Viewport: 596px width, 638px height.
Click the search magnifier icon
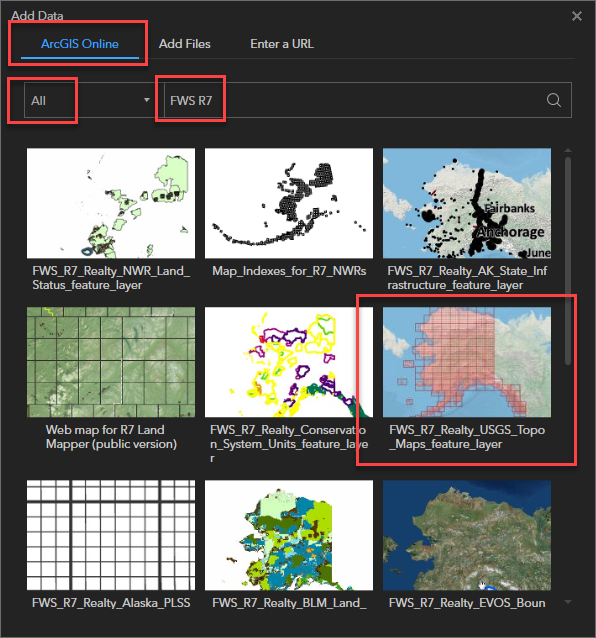[554, 100]
